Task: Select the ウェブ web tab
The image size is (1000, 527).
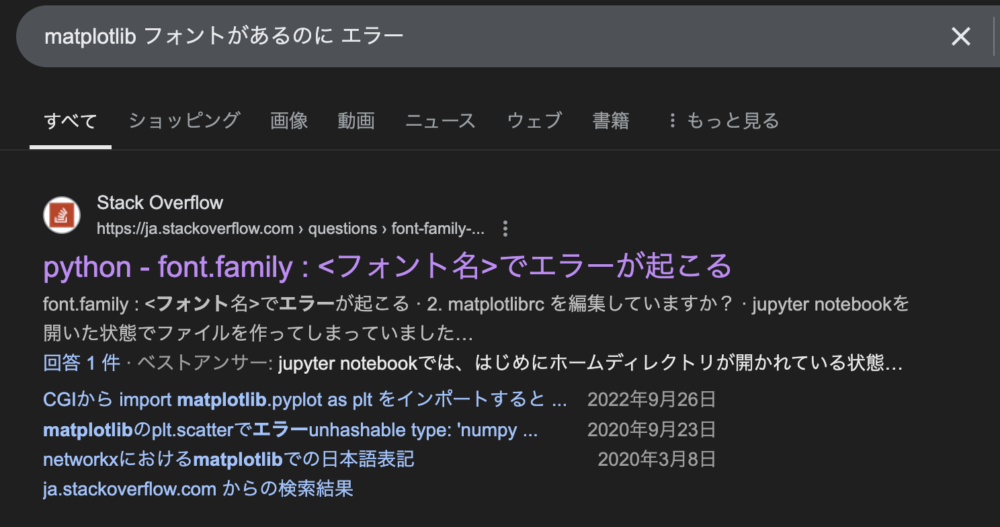Action: click(x=534, y=121)
